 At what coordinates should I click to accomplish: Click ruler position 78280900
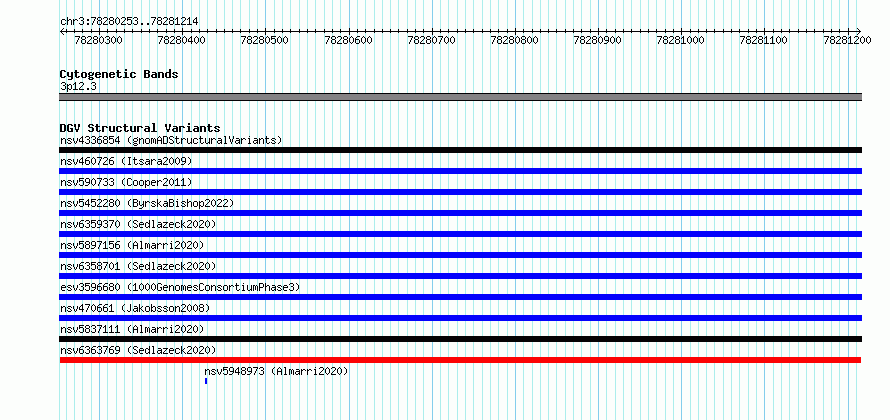pos(599,40)
